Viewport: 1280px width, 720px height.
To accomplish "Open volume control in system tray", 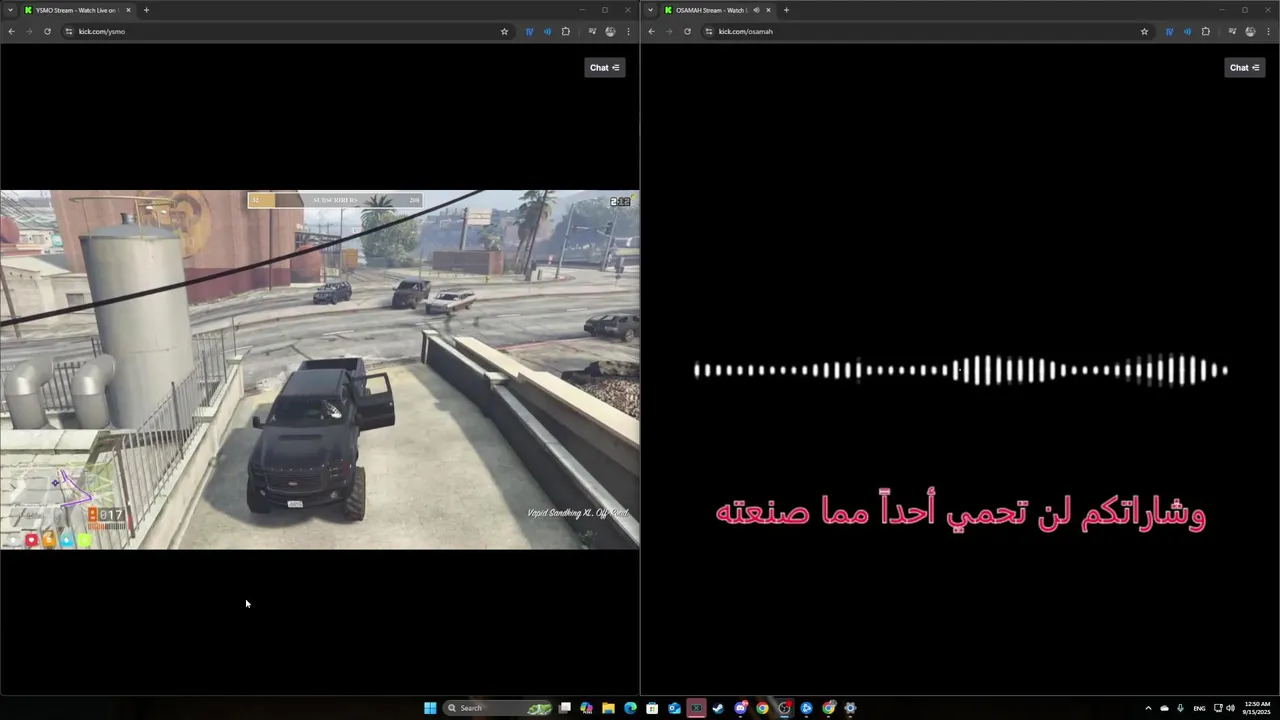I will coord(1230,708).
